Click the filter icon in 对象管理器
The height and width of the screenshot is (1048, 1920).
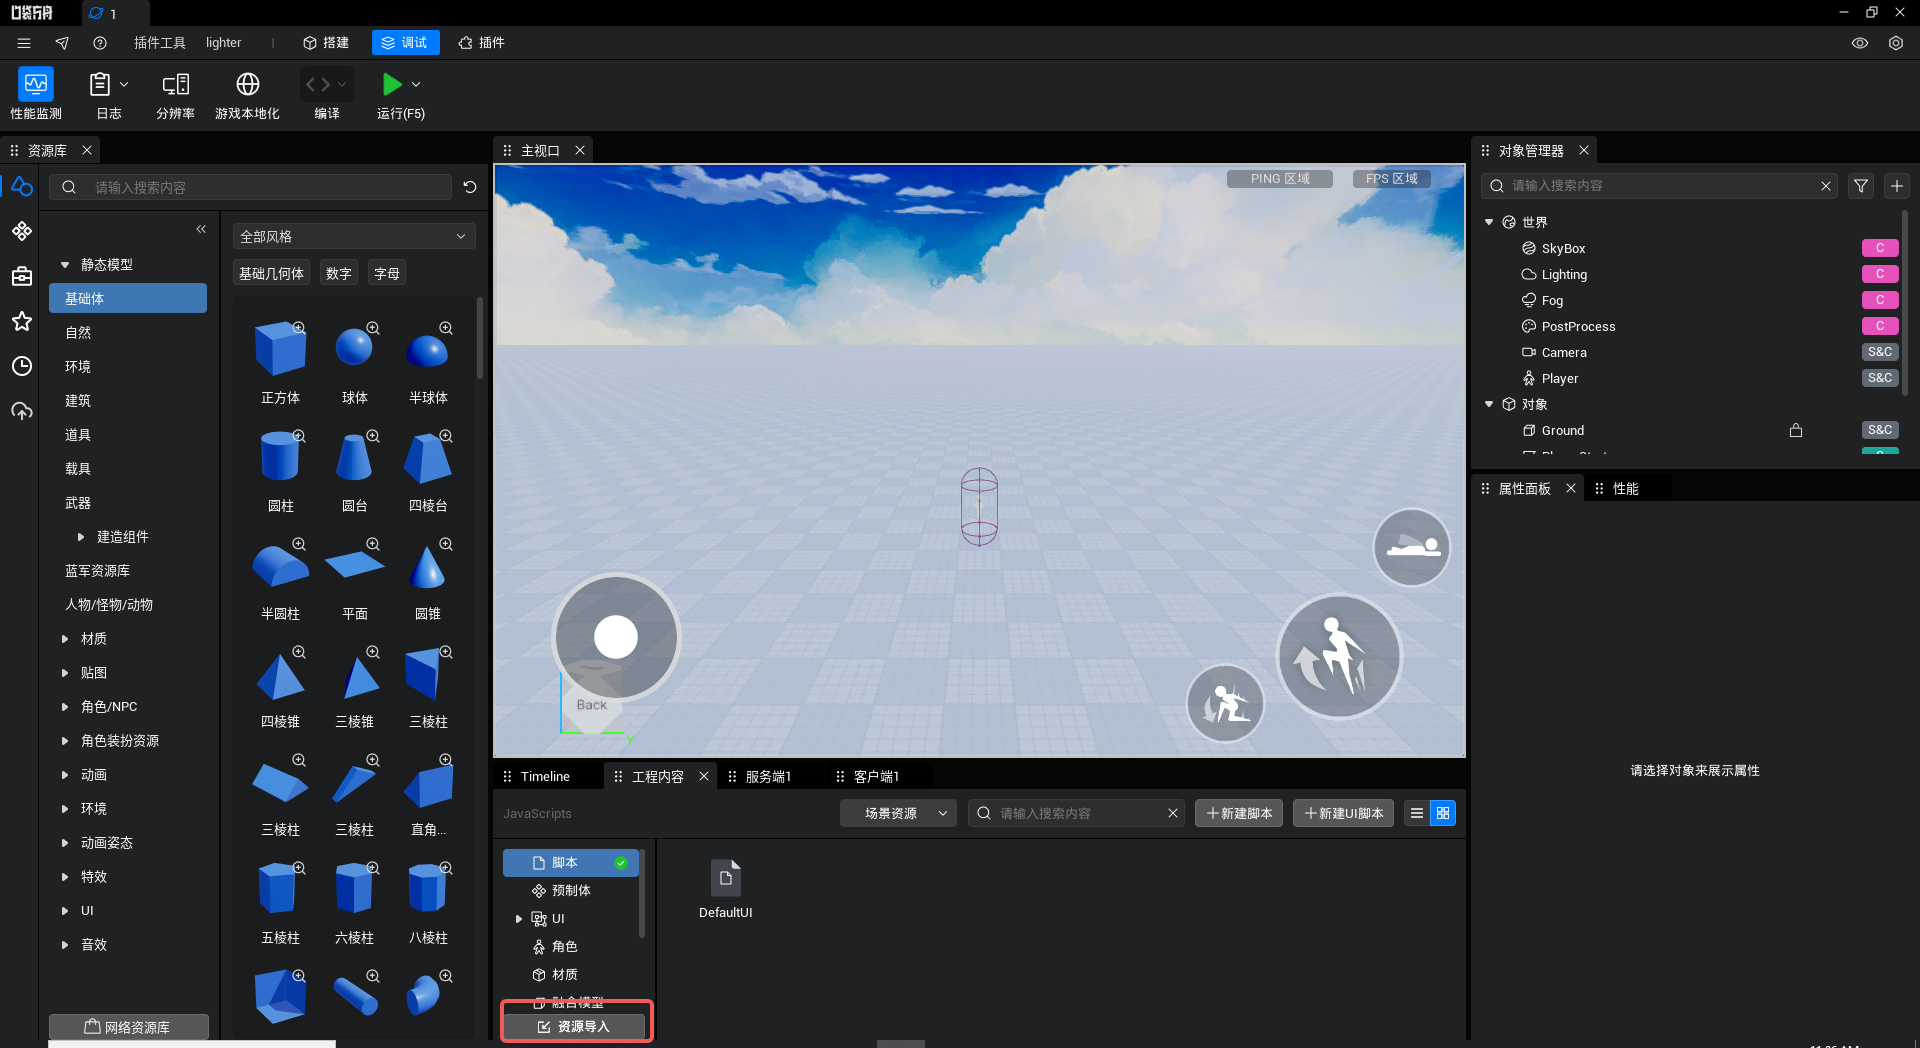(1861, 186)
